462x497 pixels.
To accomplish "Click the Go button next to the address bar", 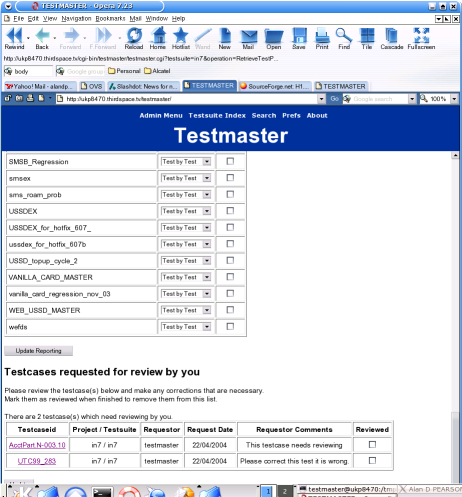I will click(334, 99).
